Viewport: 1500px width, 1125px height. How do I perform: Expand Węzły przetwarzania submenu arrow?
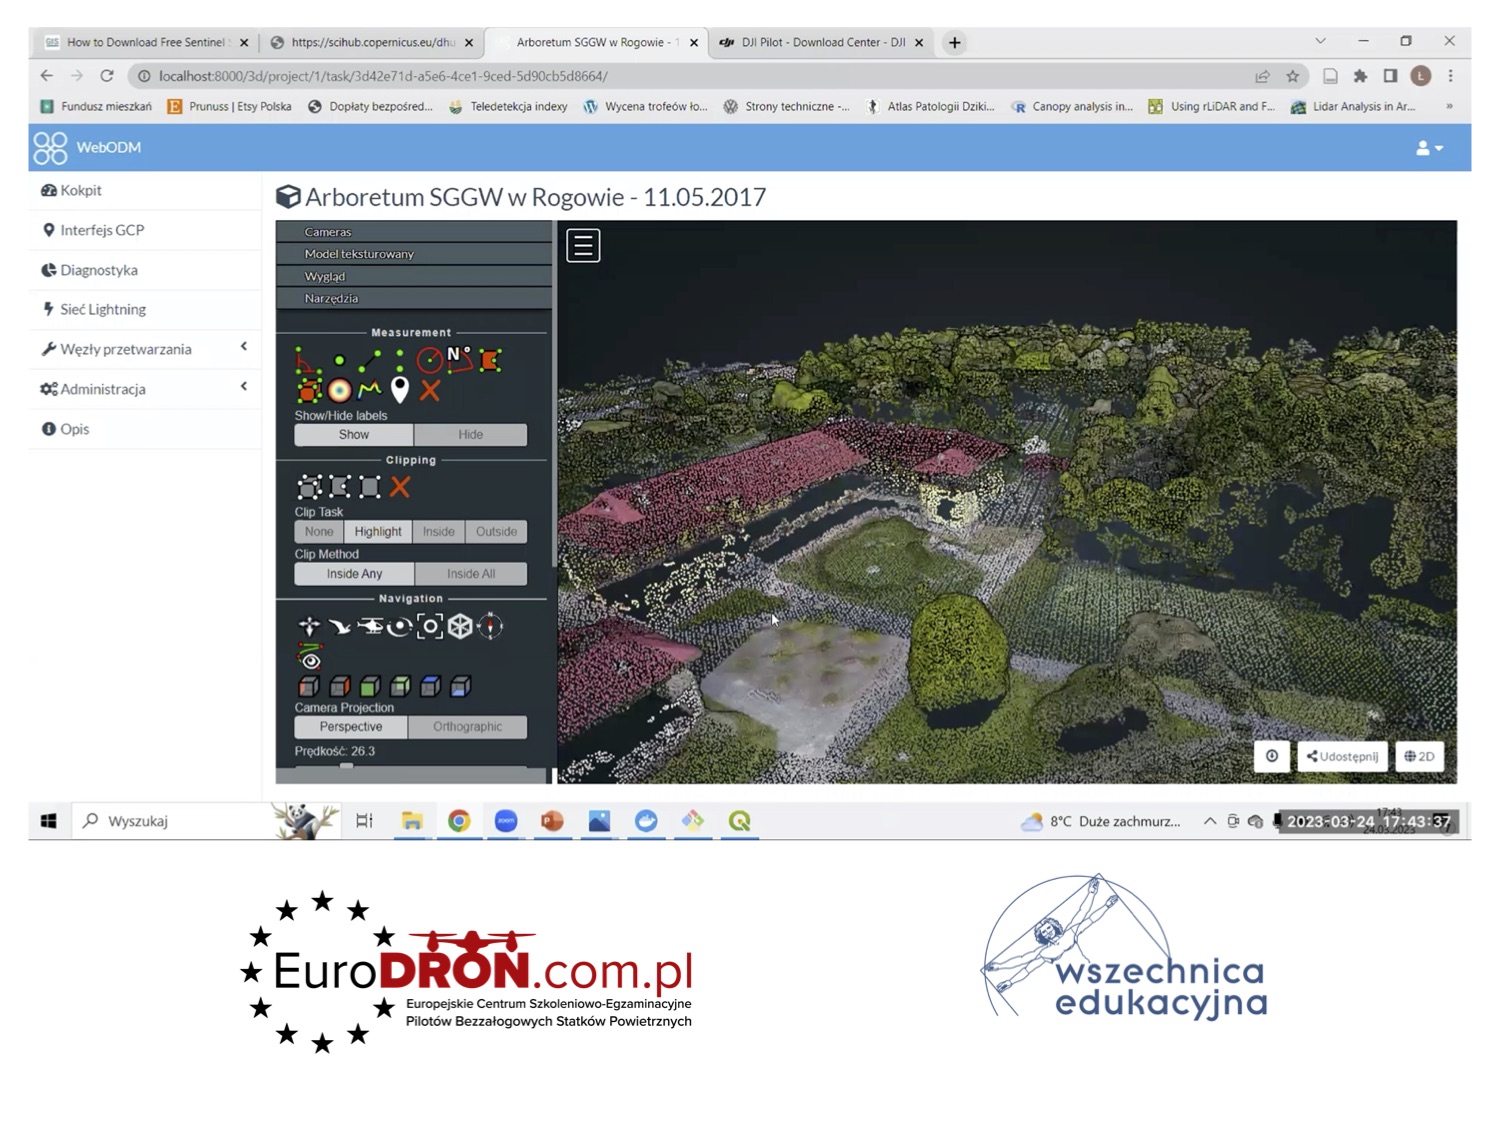coord(244,347)
